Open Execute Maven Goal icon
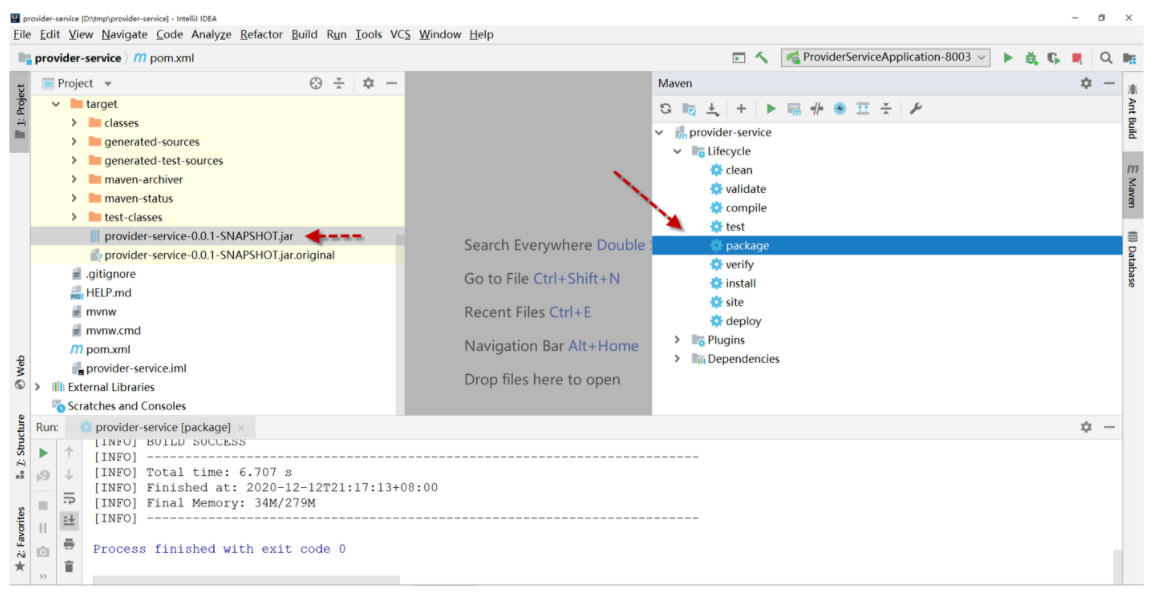This screenshot has height=595, width=1154. [x=794, y=109]
